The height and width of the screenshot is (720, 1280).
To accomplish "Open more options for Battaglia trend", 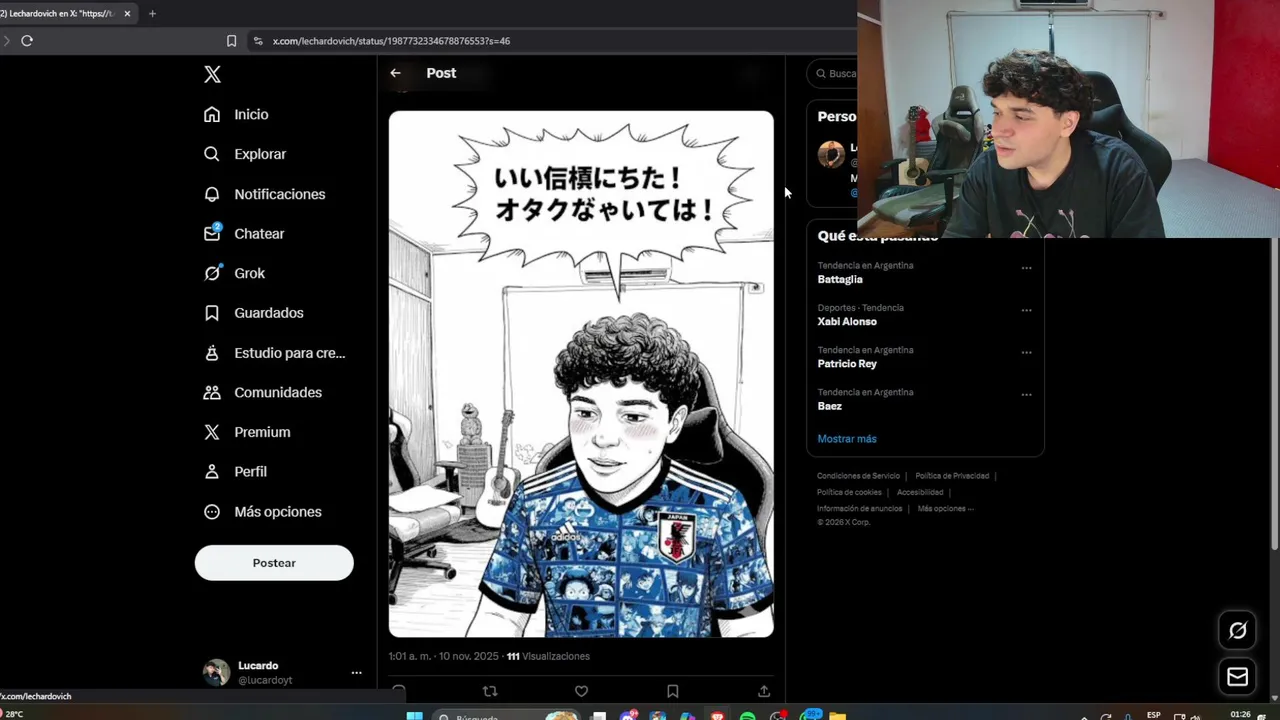I will [x=1026, y=268].
